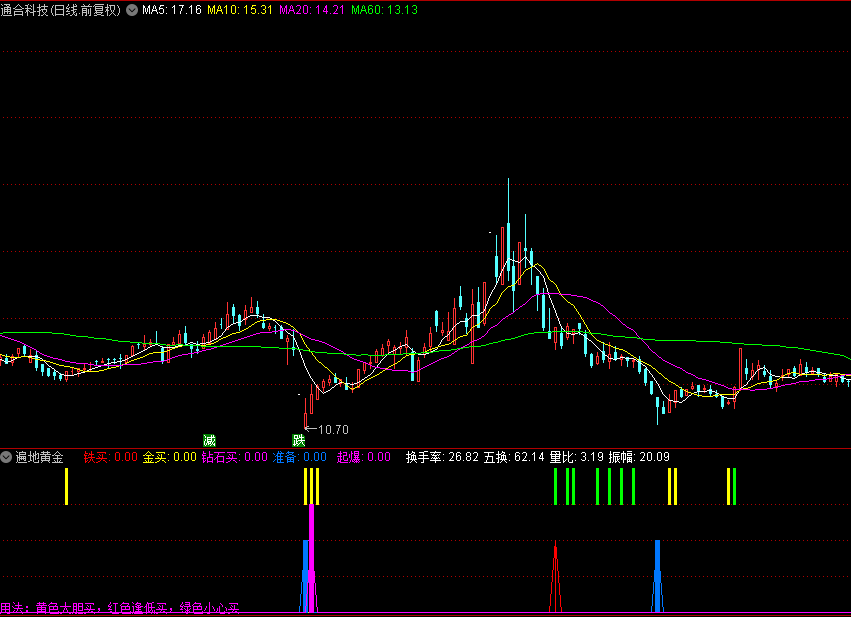Click the 五换: 62.14 reading
Screen dimensions: 851x617
[x=514, y=457]
